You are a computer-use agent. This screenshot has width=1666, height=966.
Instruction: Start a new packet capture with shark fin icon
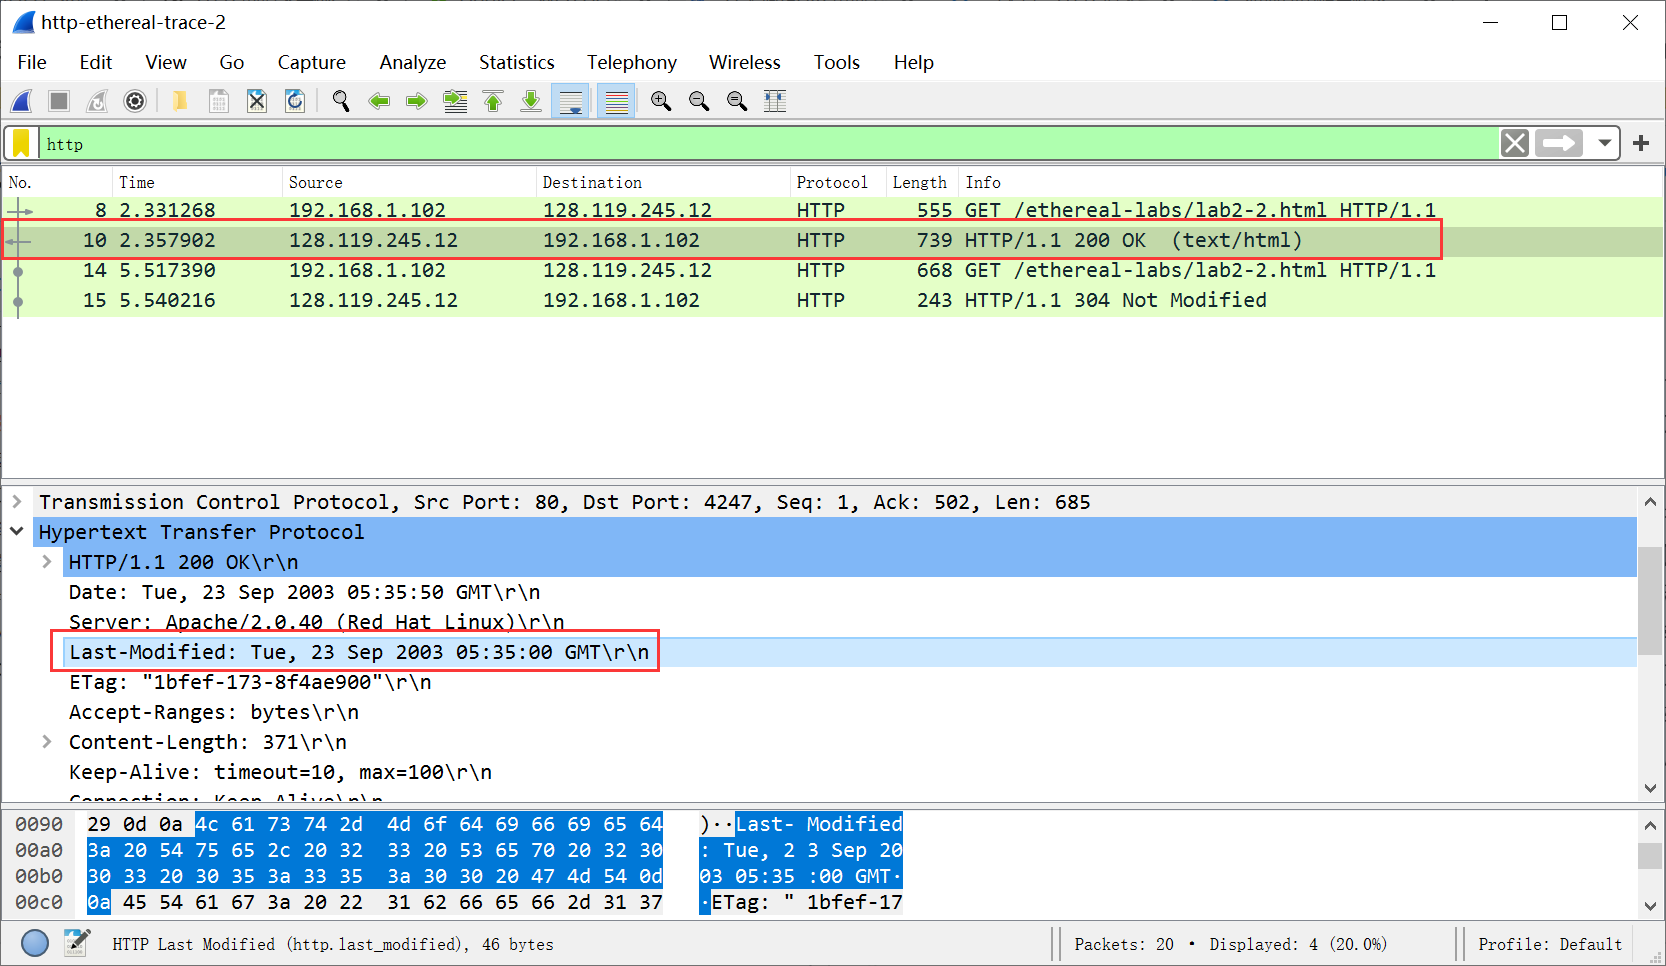click(x=22, y=101)
